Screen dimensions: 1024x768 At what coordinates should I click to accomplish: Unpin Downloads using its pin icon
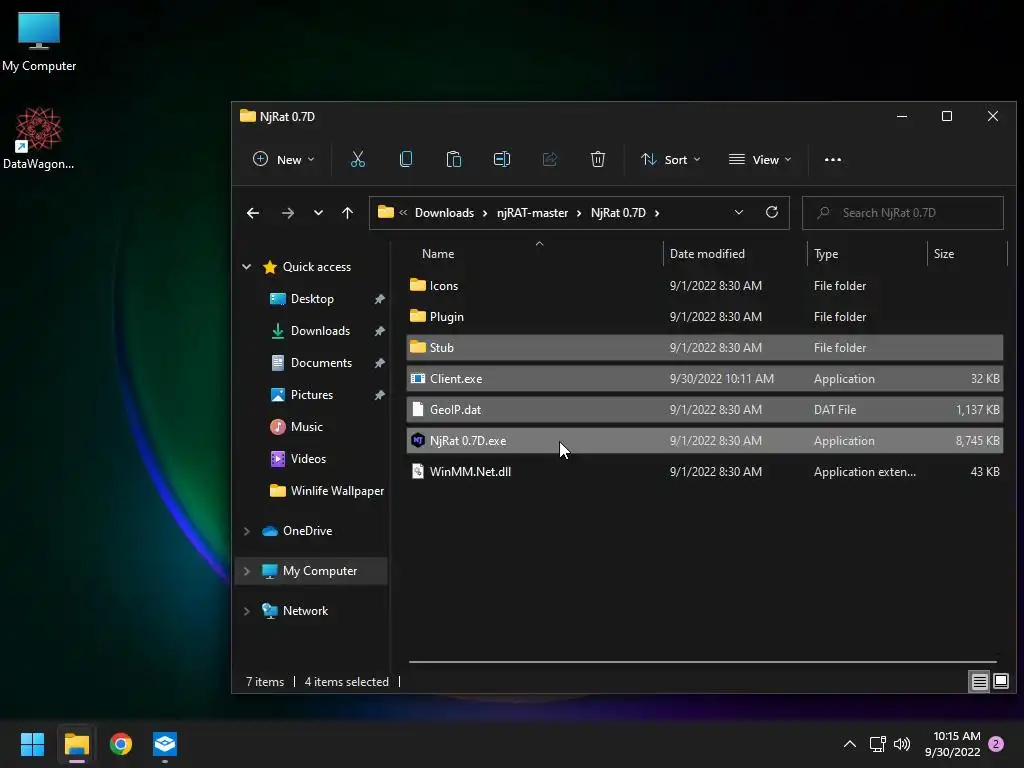pos(379,330)
